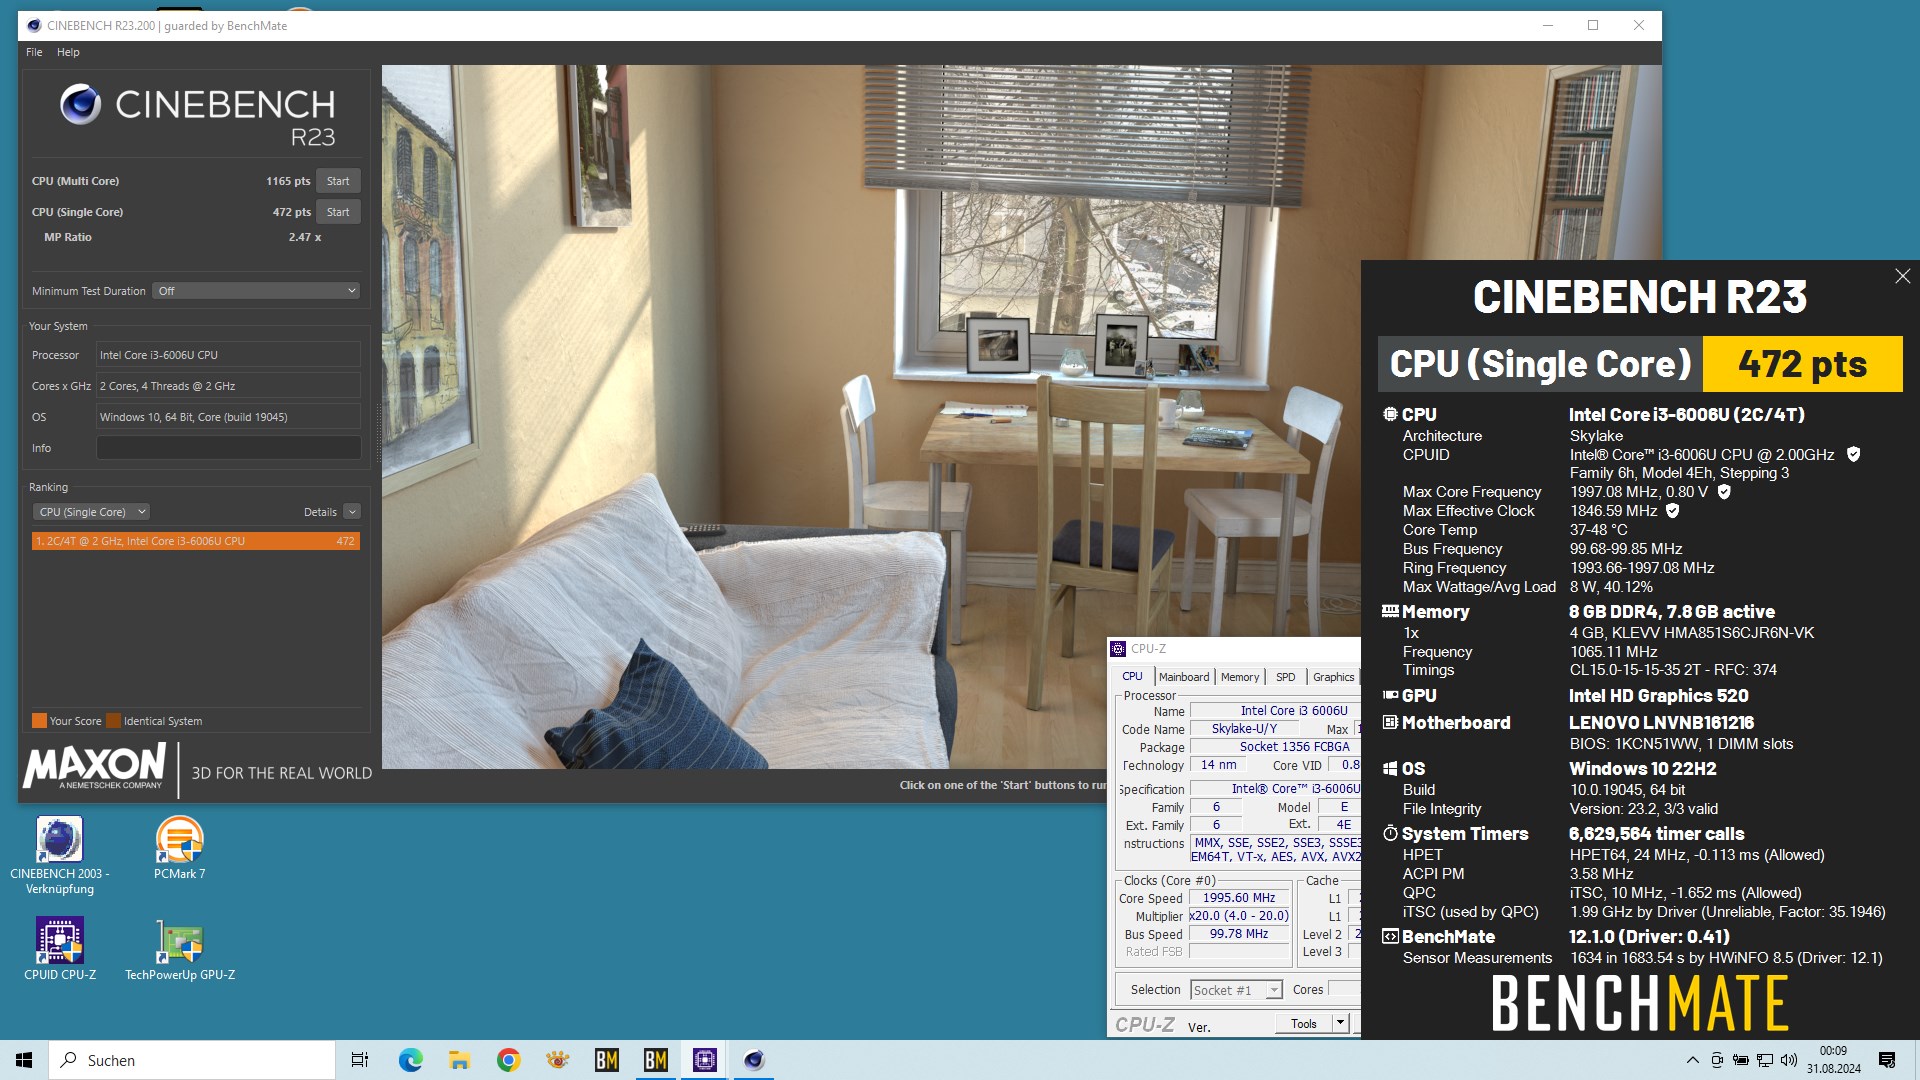This screenshot has width=1920, height=1080.
Task: Open the Socket #1 selection dropdown in CPU-Z
Action: [1236, 990]
